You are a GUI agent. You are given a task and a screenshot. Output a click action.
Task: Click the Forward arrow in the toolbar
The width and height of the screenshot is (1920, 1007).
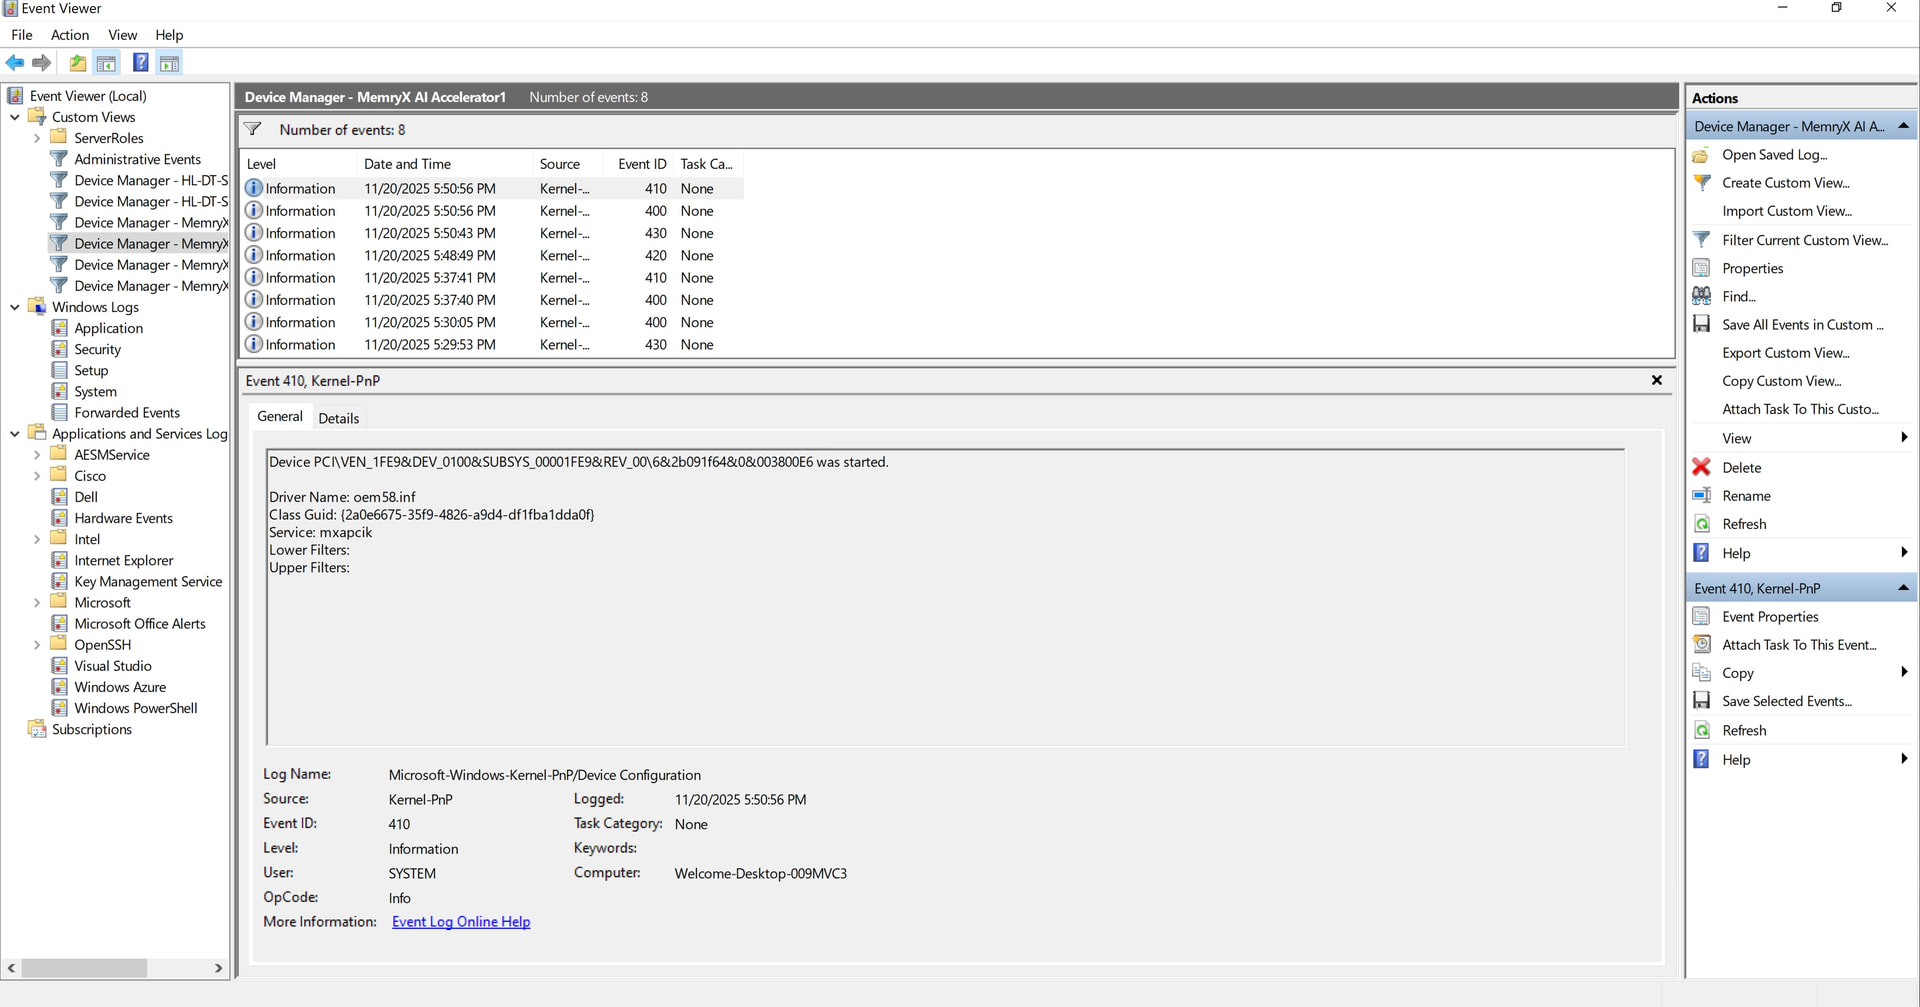[41, 63]
